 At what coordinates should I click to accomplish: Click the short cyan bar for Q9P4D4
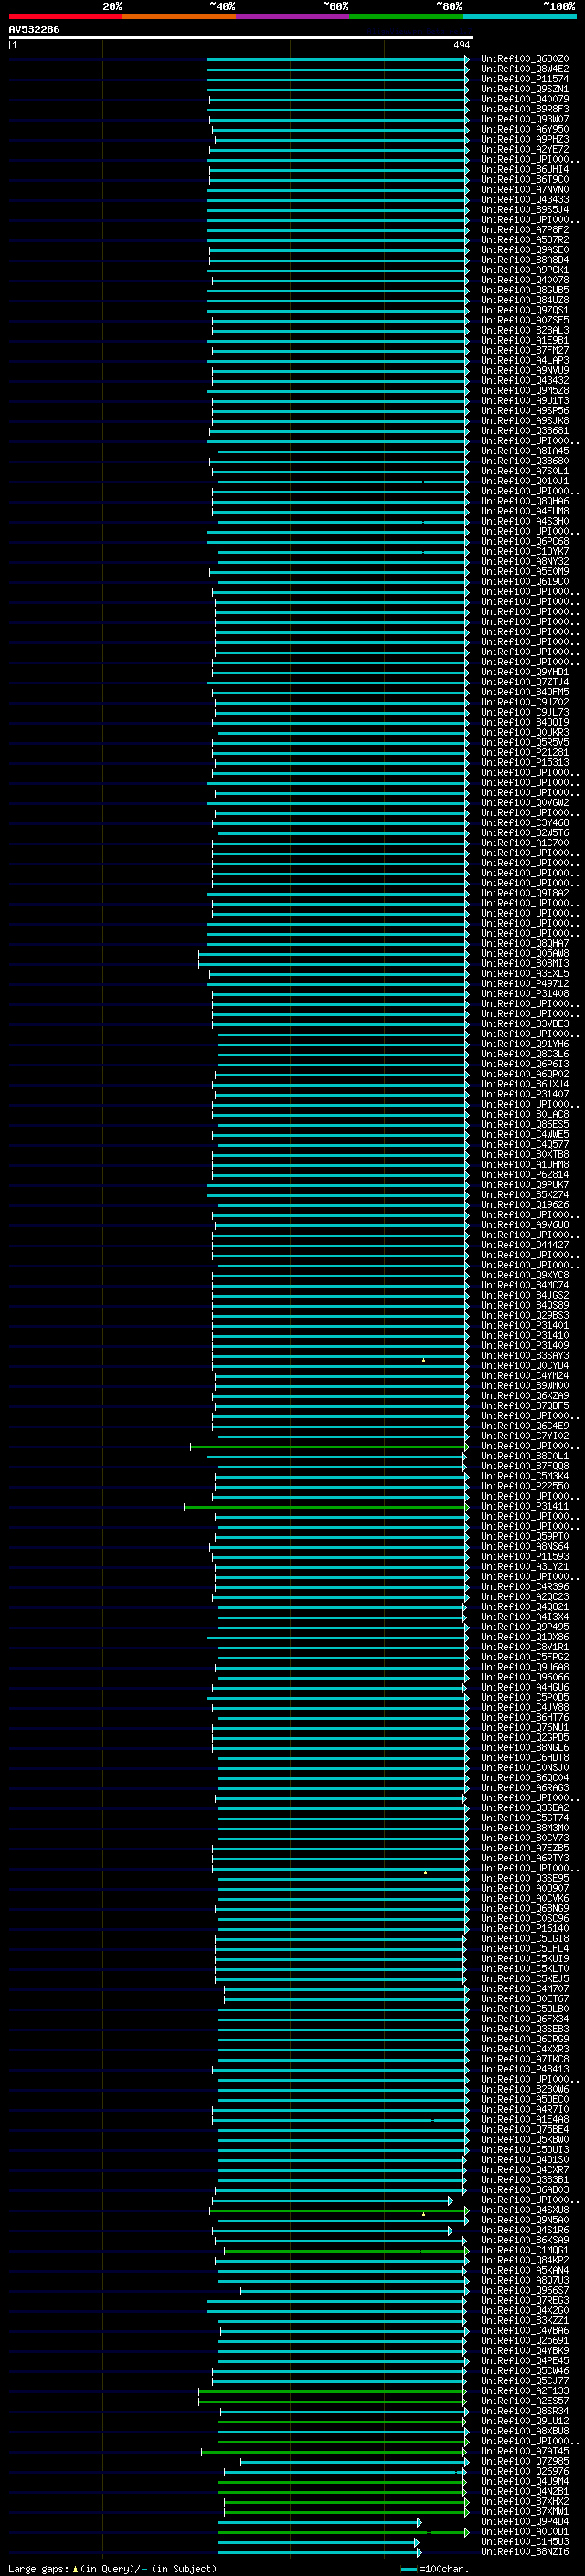click(x=319, y=2521)
